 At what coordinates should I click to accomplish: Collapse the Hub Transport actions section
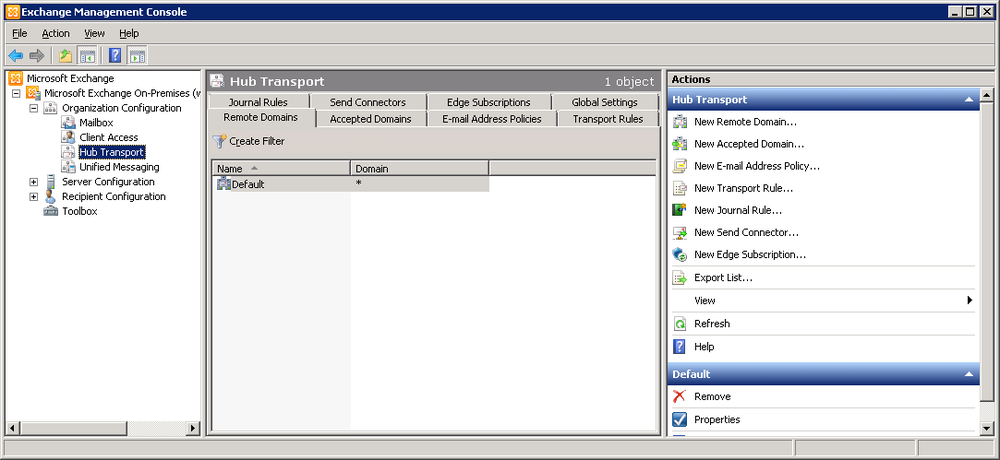click(x=969, y=100)
